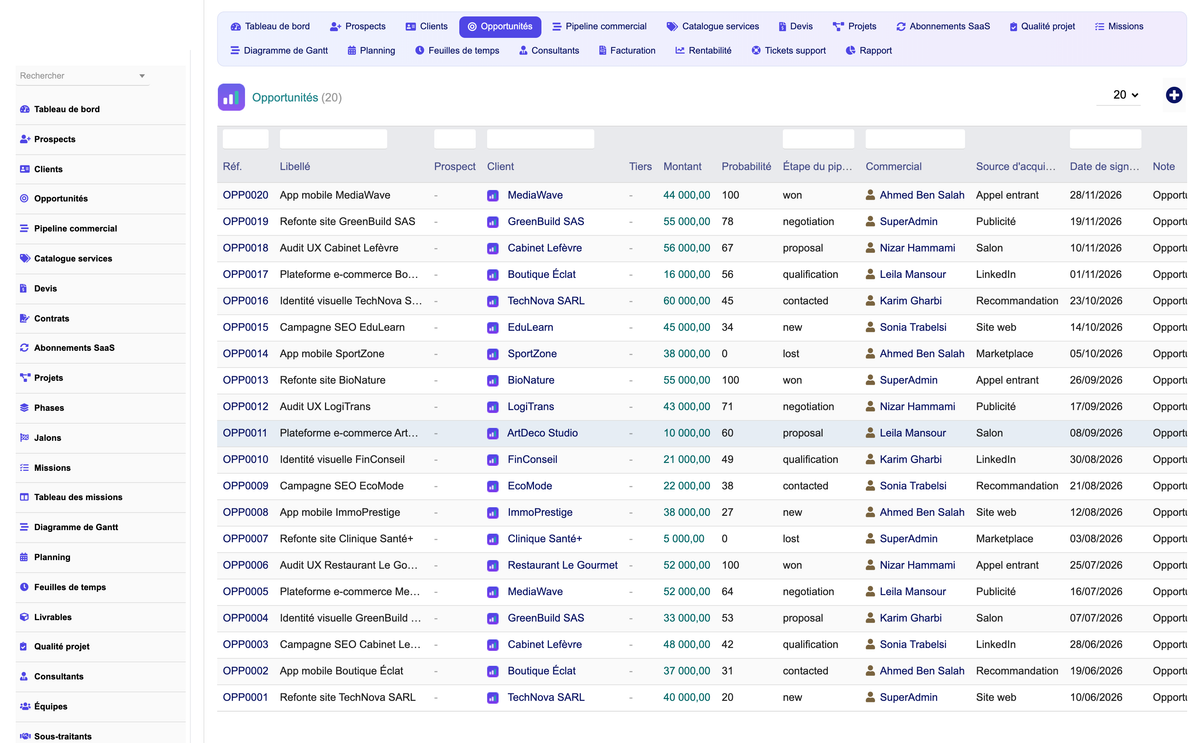Sort by the Montant column header
This screenshot has width=1200, height=743.
683,167
